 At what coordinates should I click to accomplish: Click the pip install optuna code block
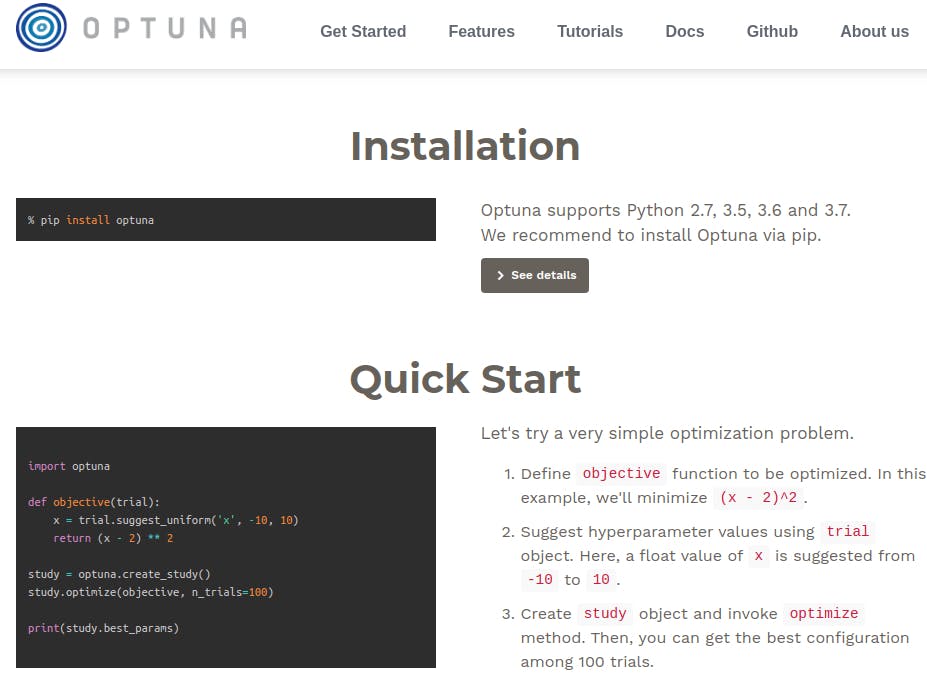[x=225, y=220]
